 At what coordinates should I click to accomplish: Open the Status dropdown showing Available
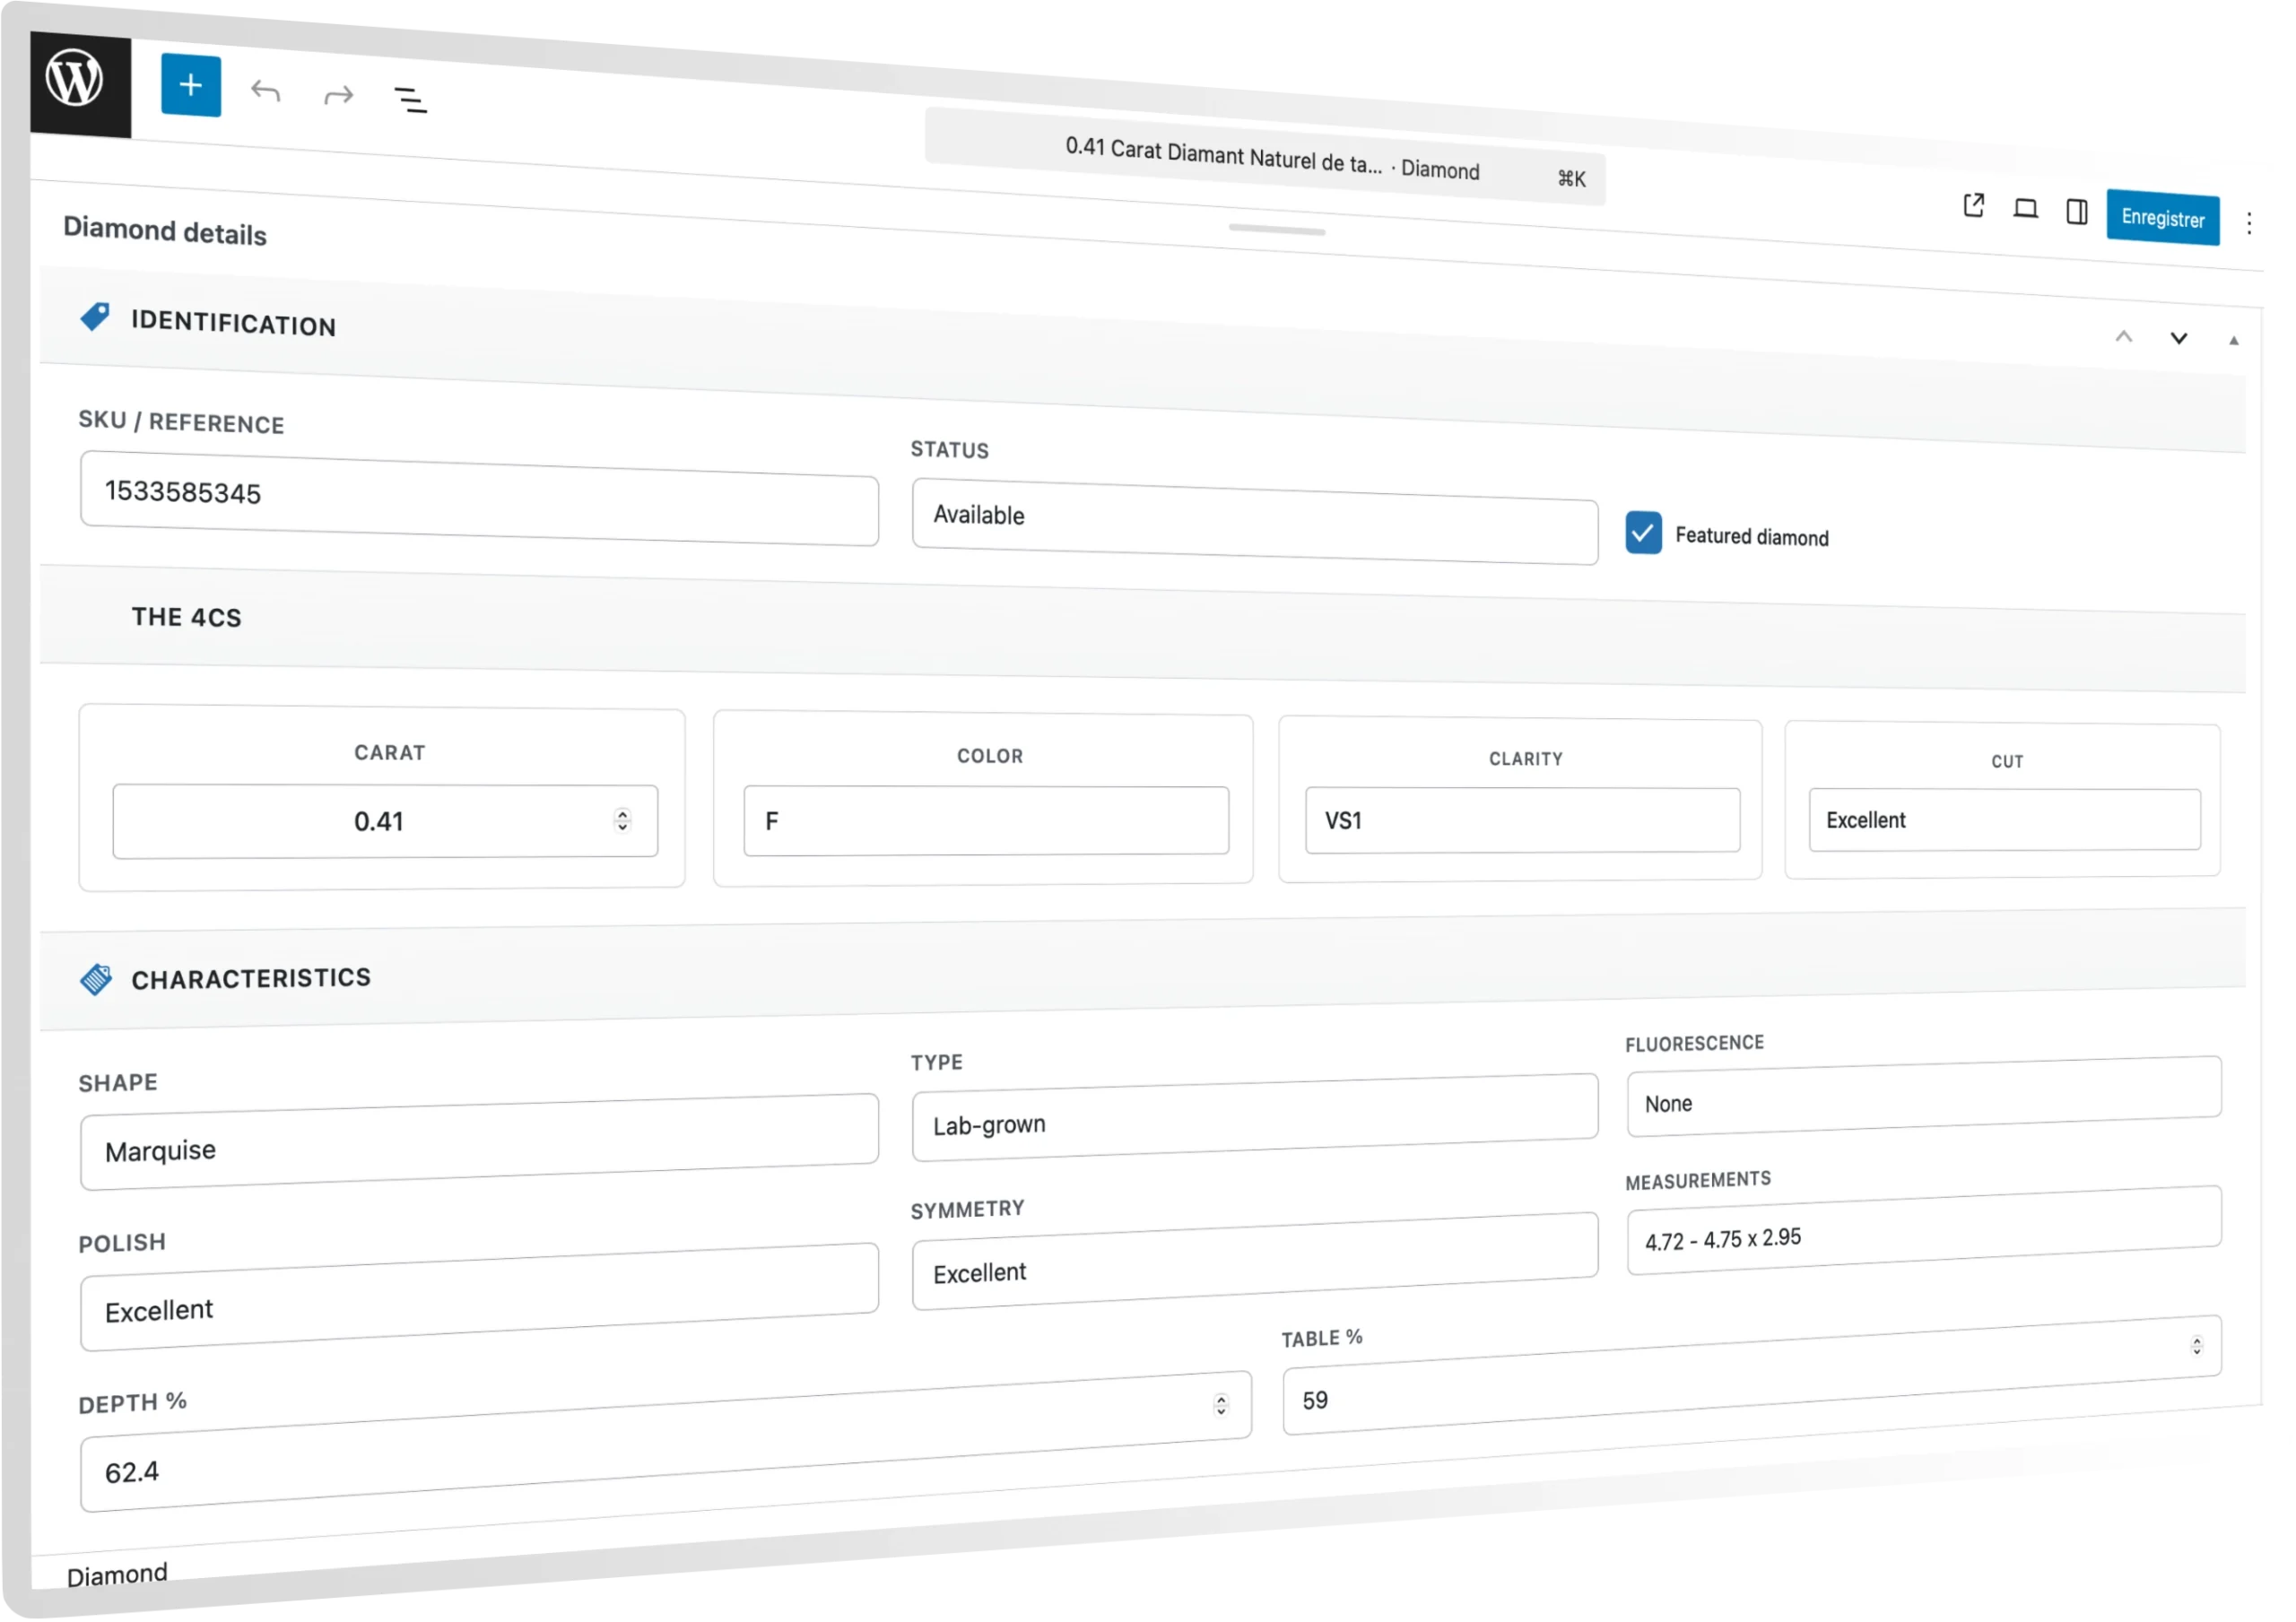click(x=1253, y=522)
